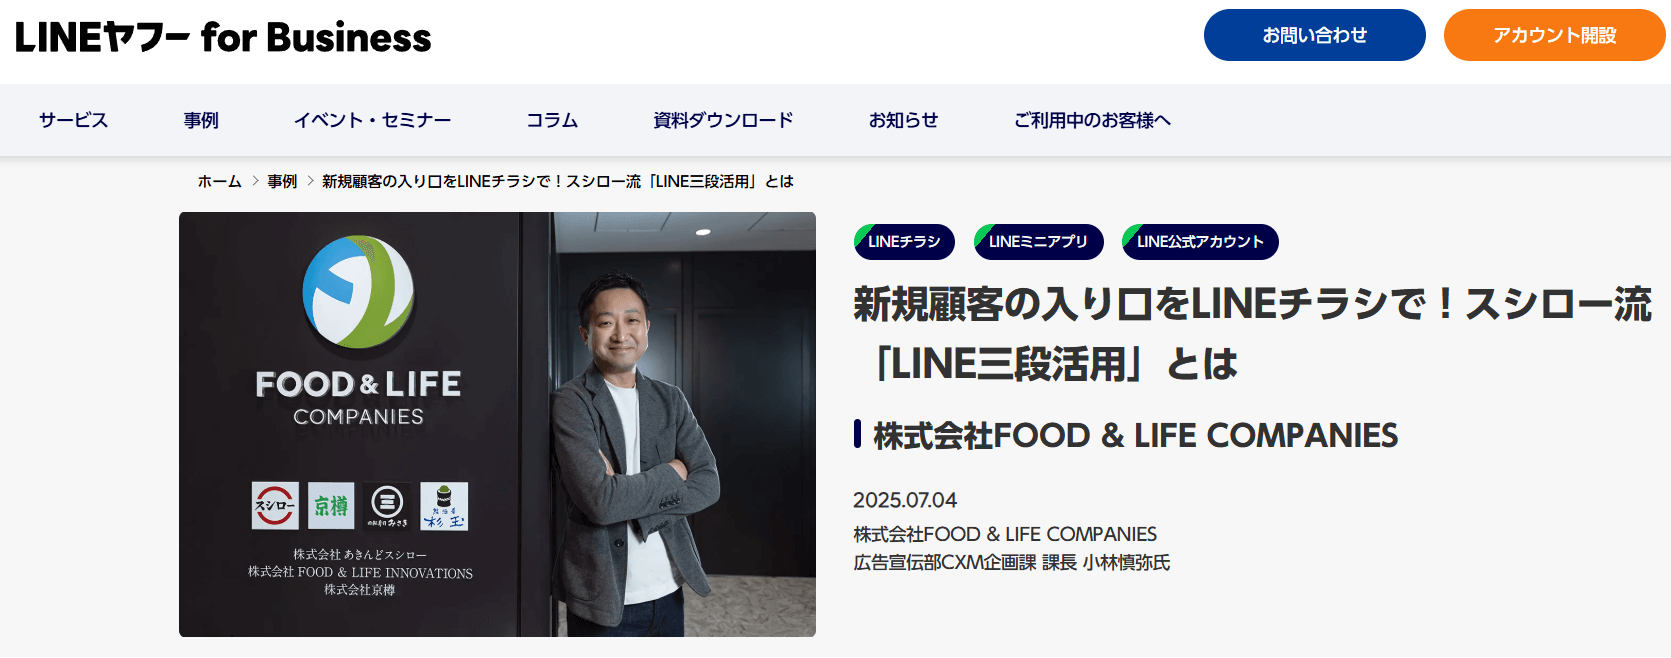The image size is (1671, 658).
Task: Select the LINEチラシ tag
Action: click(904, 242)
